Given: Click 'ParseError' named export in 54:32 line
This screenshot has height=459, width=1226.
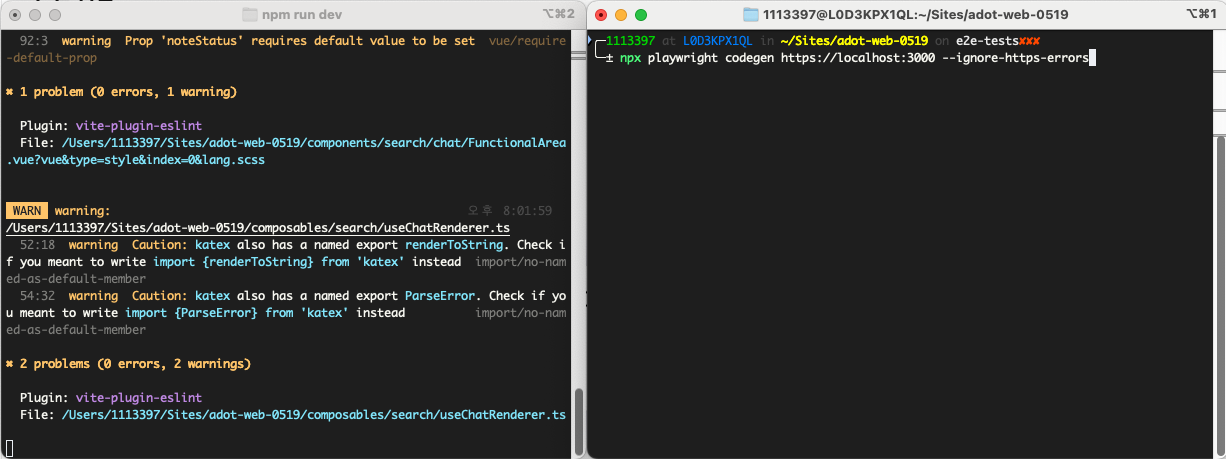Looking at the screenshot, I should point(440,296).
